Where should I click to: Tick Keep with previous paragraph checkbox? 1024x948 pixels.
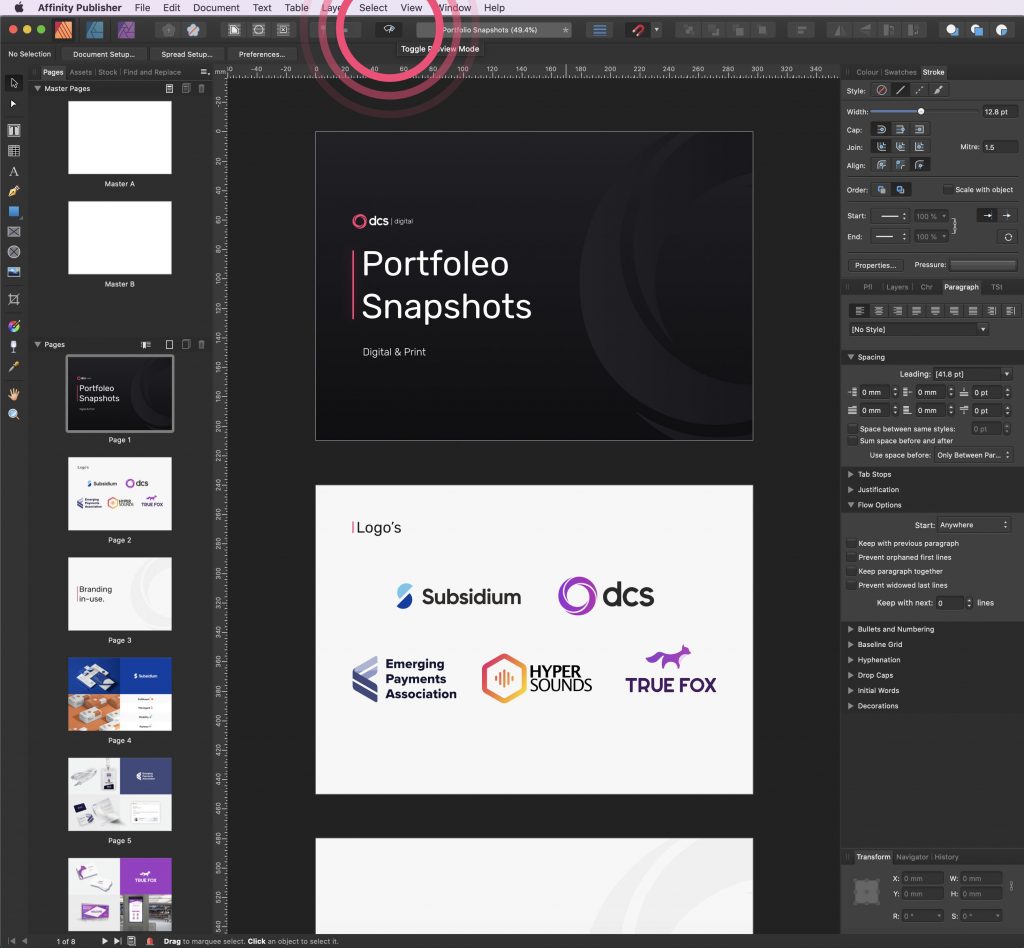[852, 543]
